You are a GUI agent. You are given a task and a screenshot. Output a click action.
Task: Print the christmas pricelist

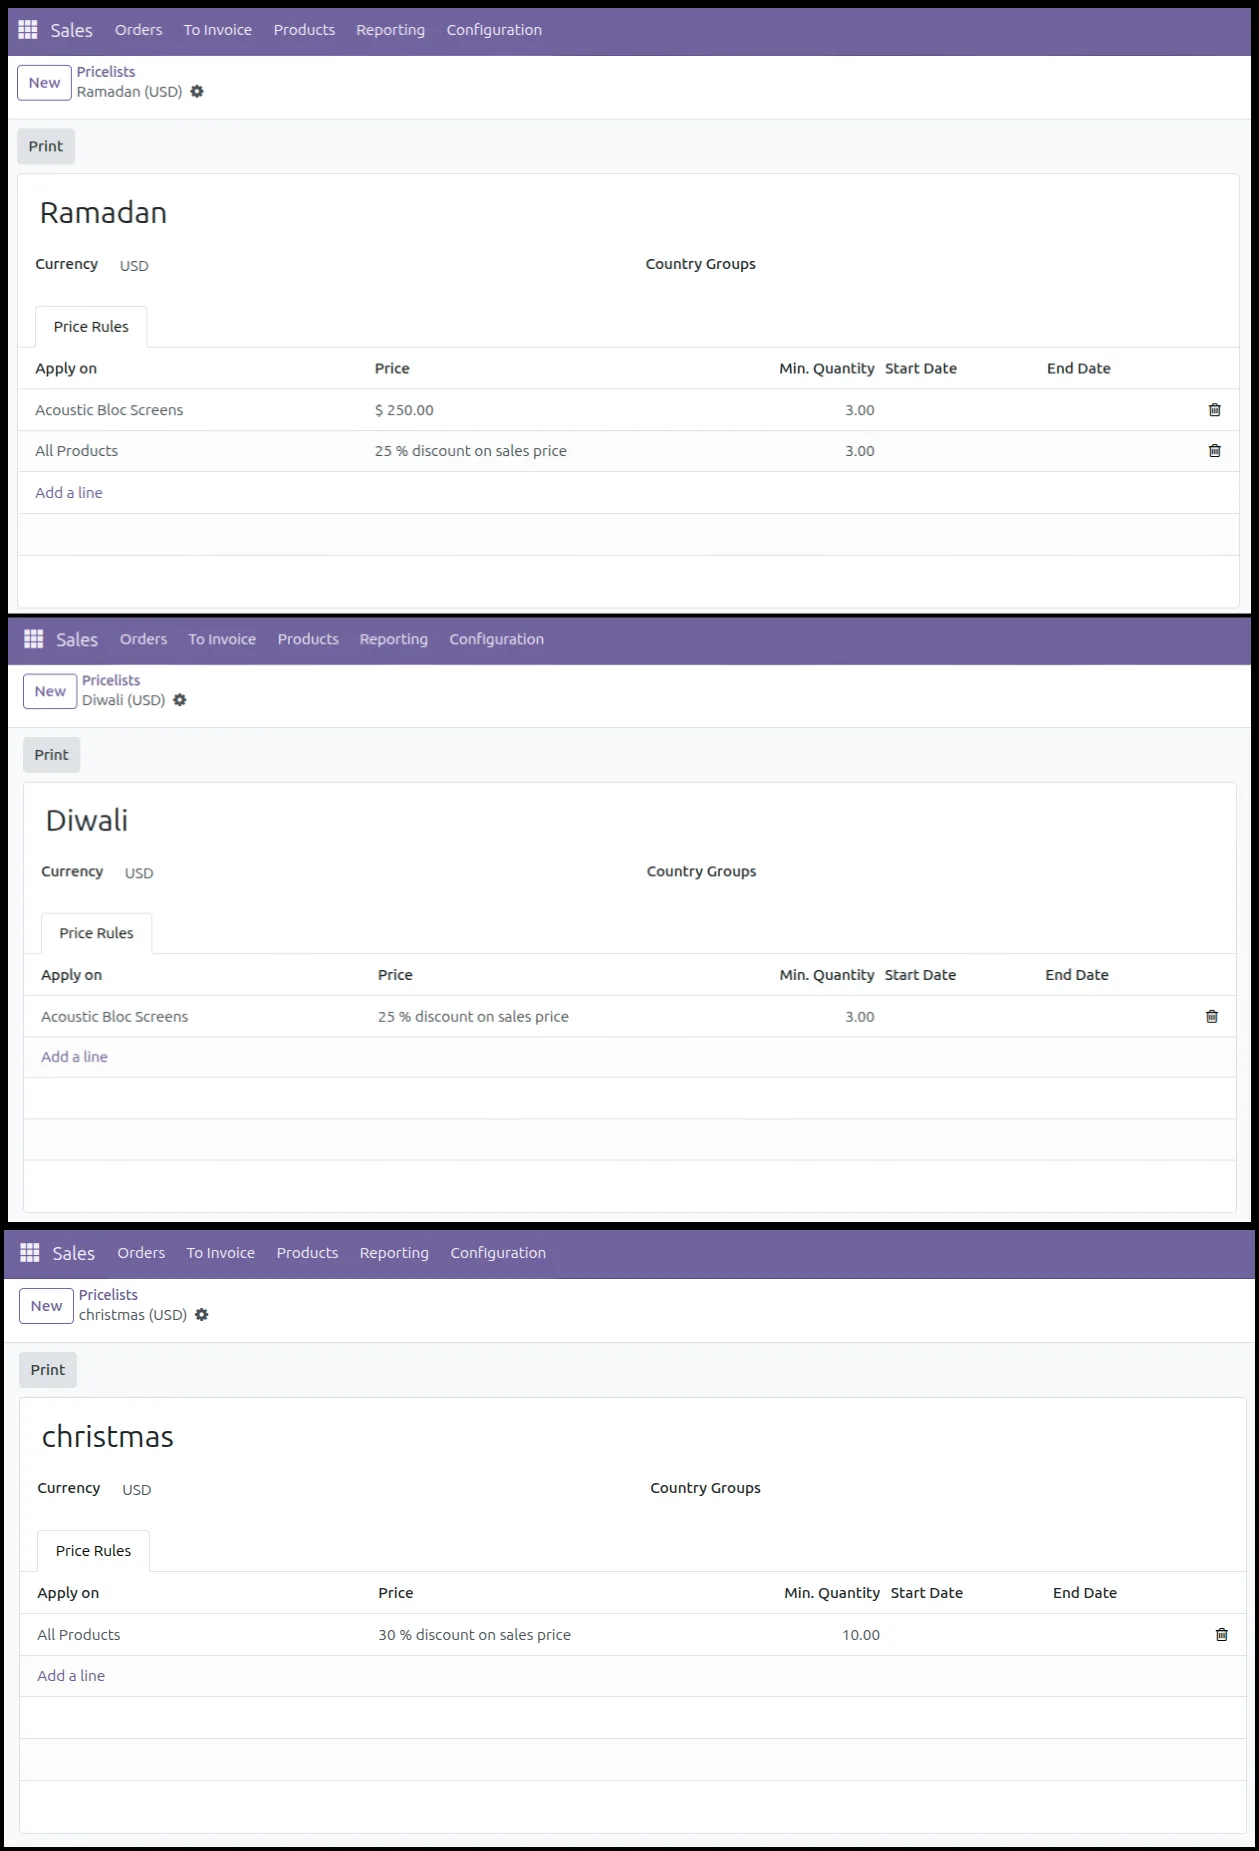48,1370
